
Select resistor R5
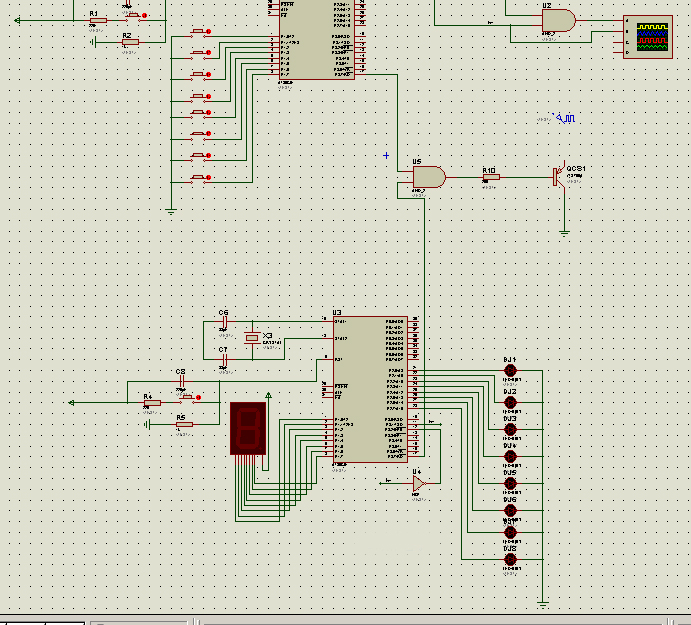click(184, 424)
